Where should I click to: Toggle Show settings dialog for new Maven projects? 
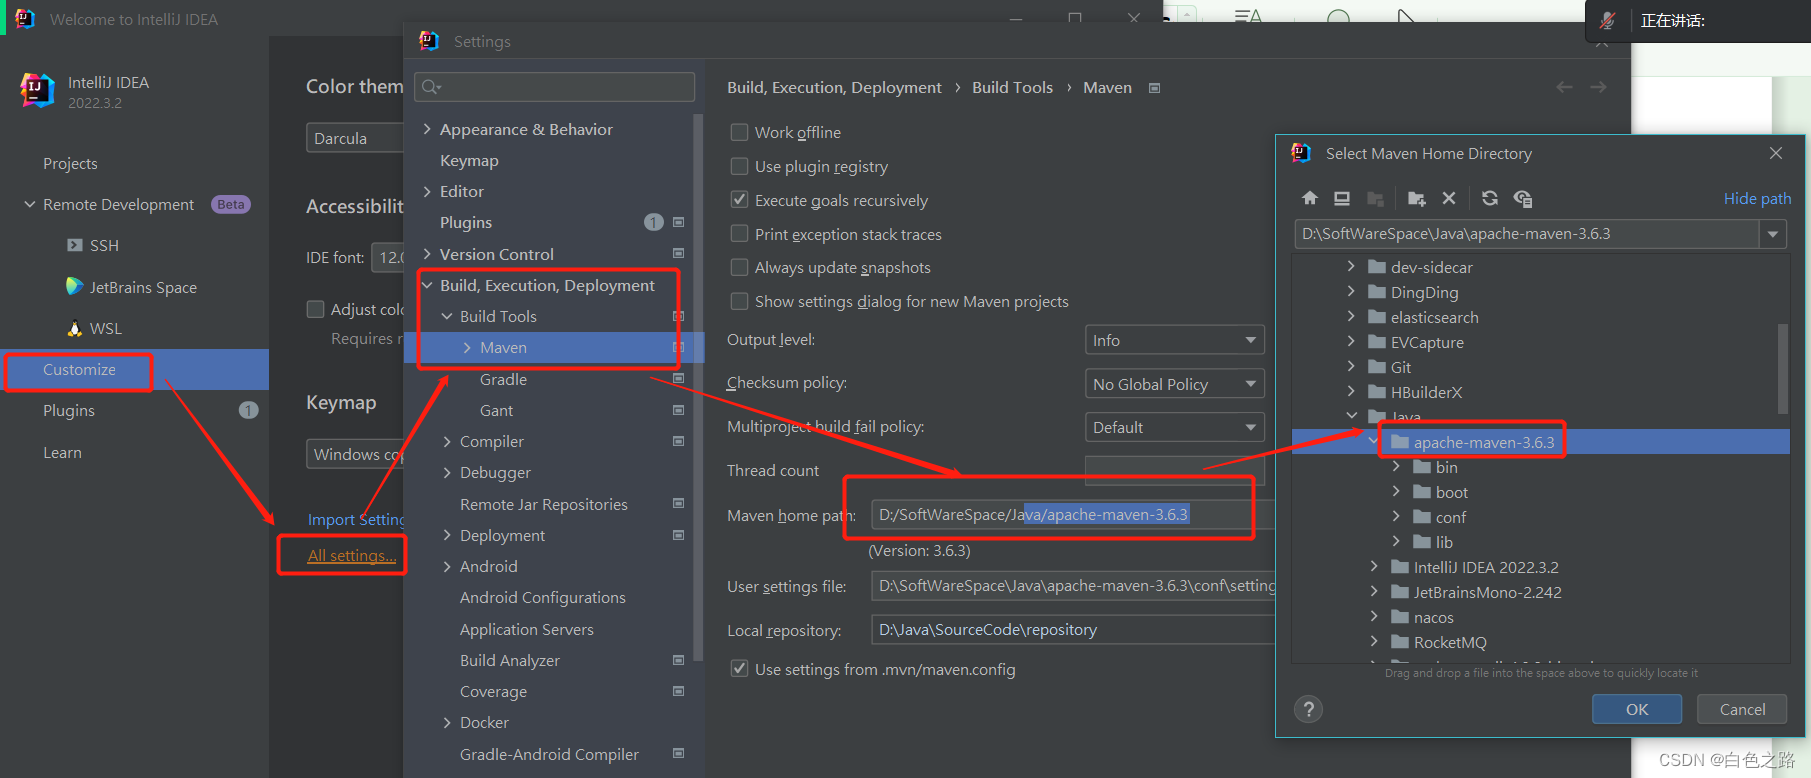739,301
